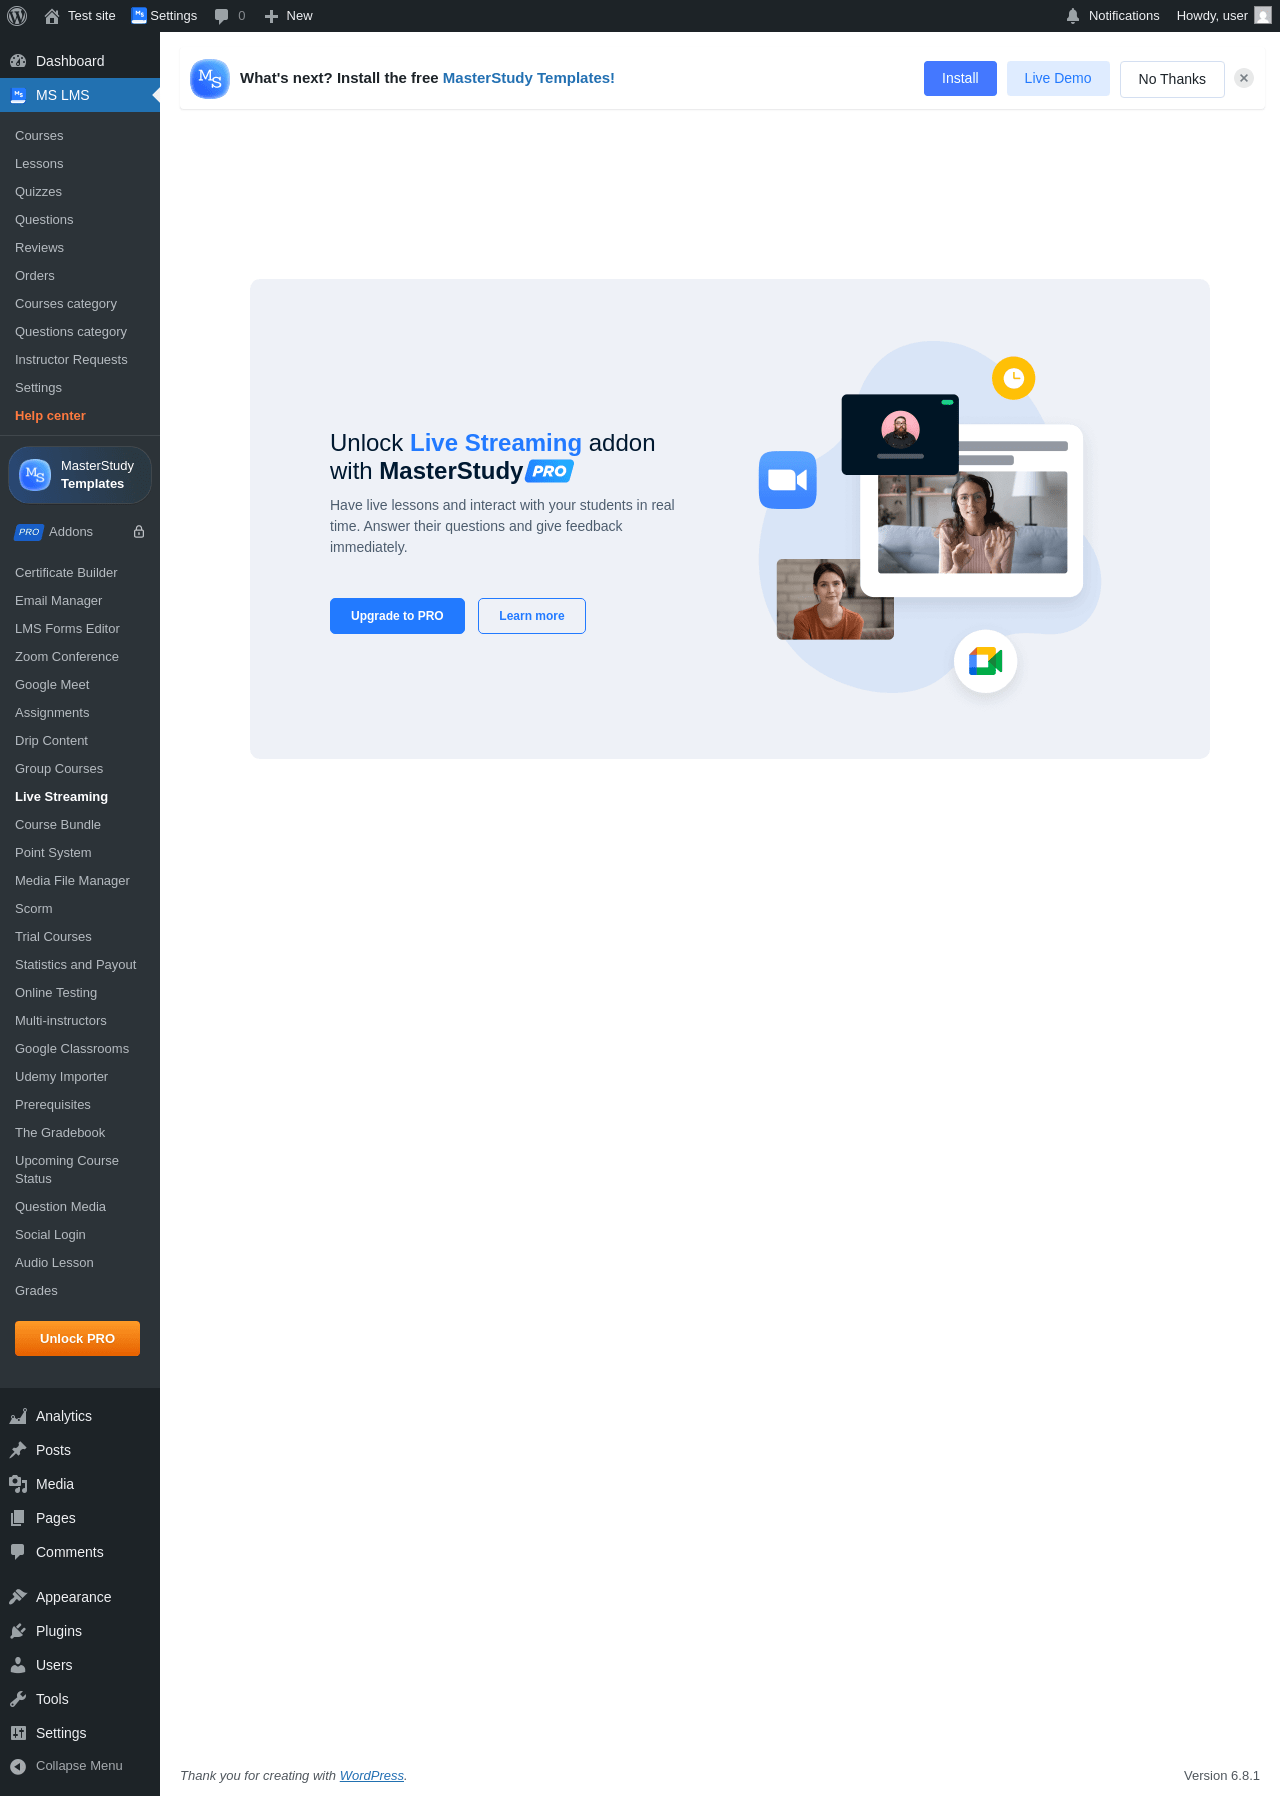The height and width of the screenshot is (1796, 1280).
Task: Click the Google Meet logo in illustration
Action: [x=985, y=661]
